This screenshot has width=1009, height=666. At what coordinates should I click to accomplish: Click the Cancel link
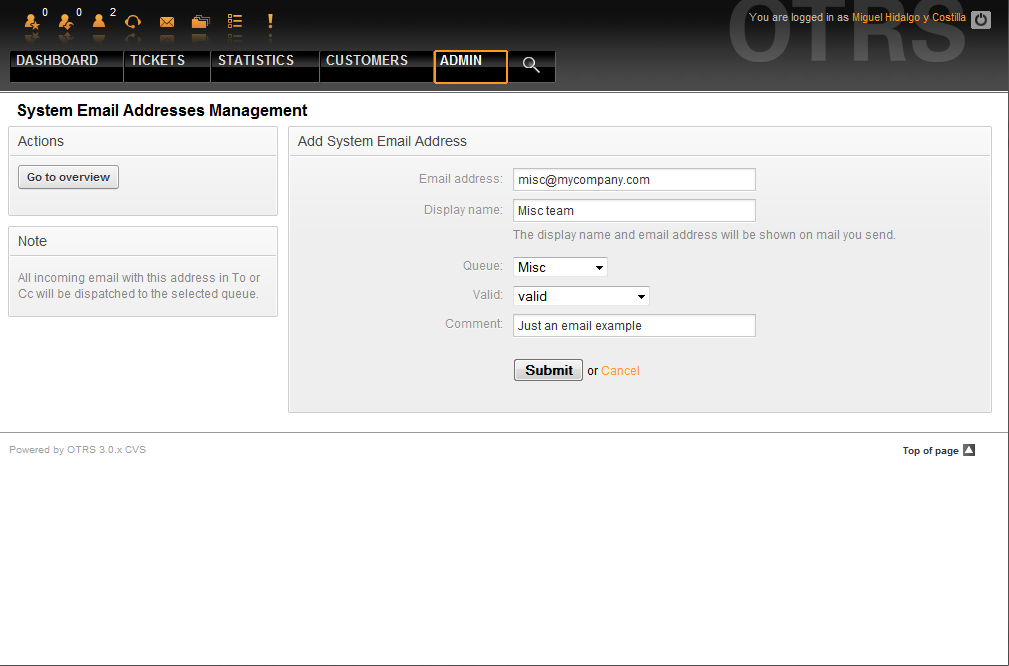point(620,371)
